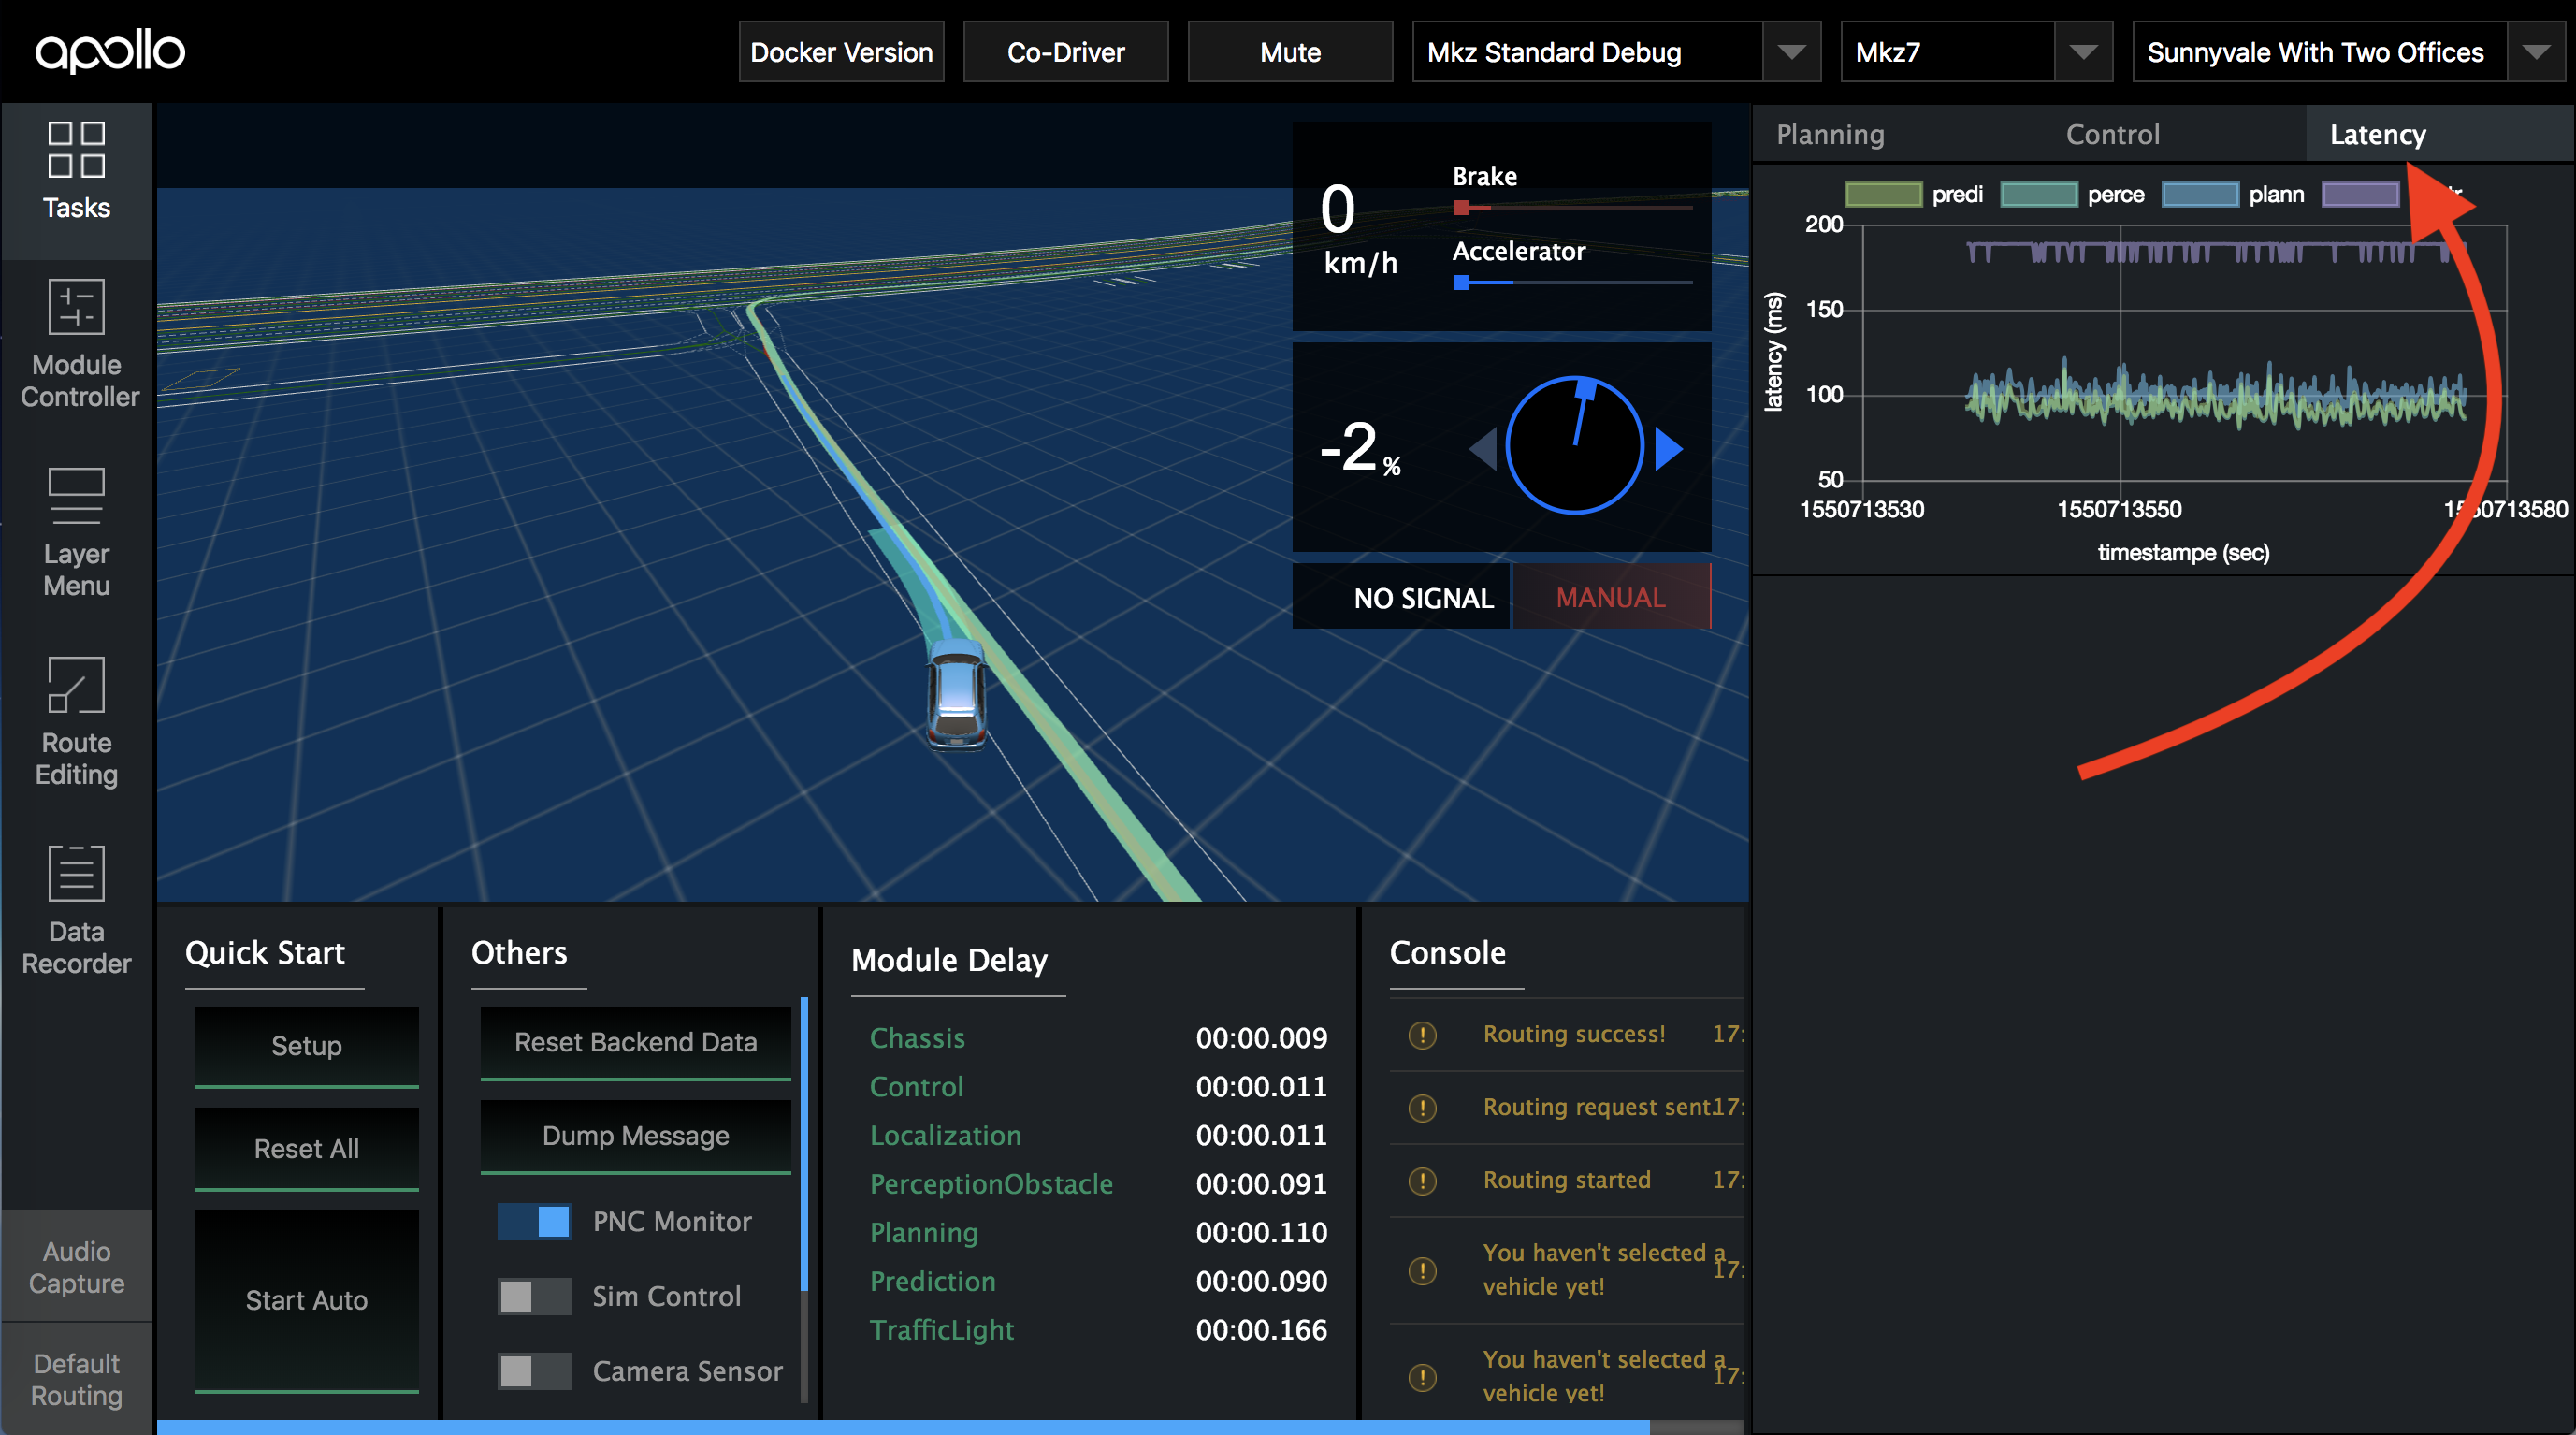The width and height of the screenshot is (2576, 1435).
Task: Select Default Routing
Action: click(76, 1378)
